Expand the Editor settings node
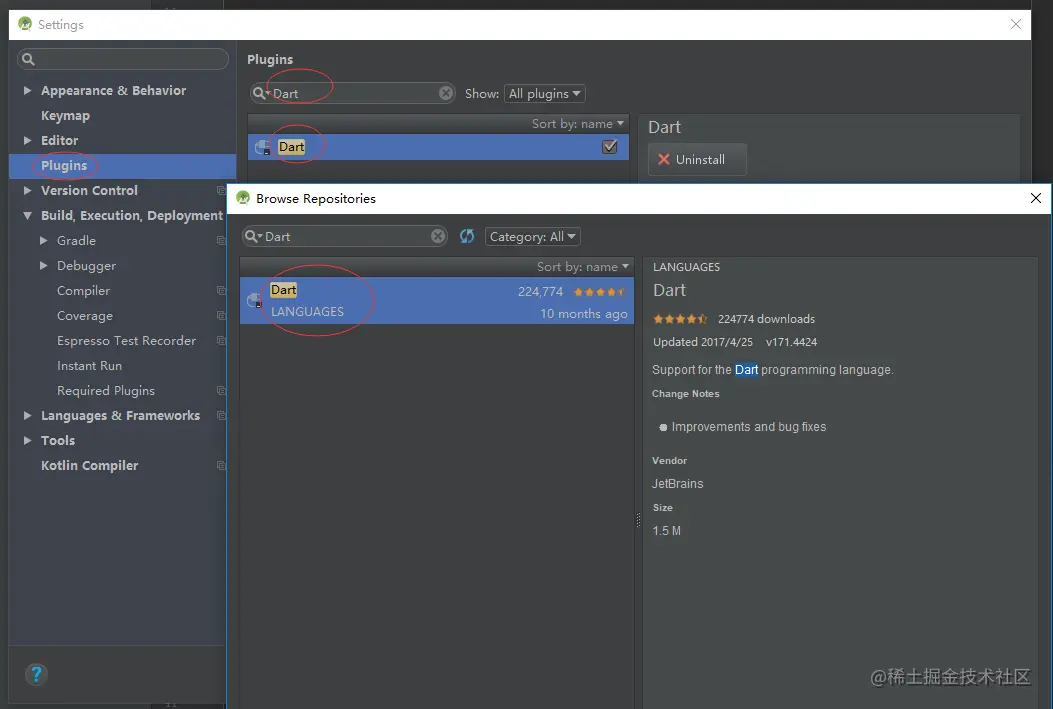This screenshot has width=1053, height=709. point(28,140)
